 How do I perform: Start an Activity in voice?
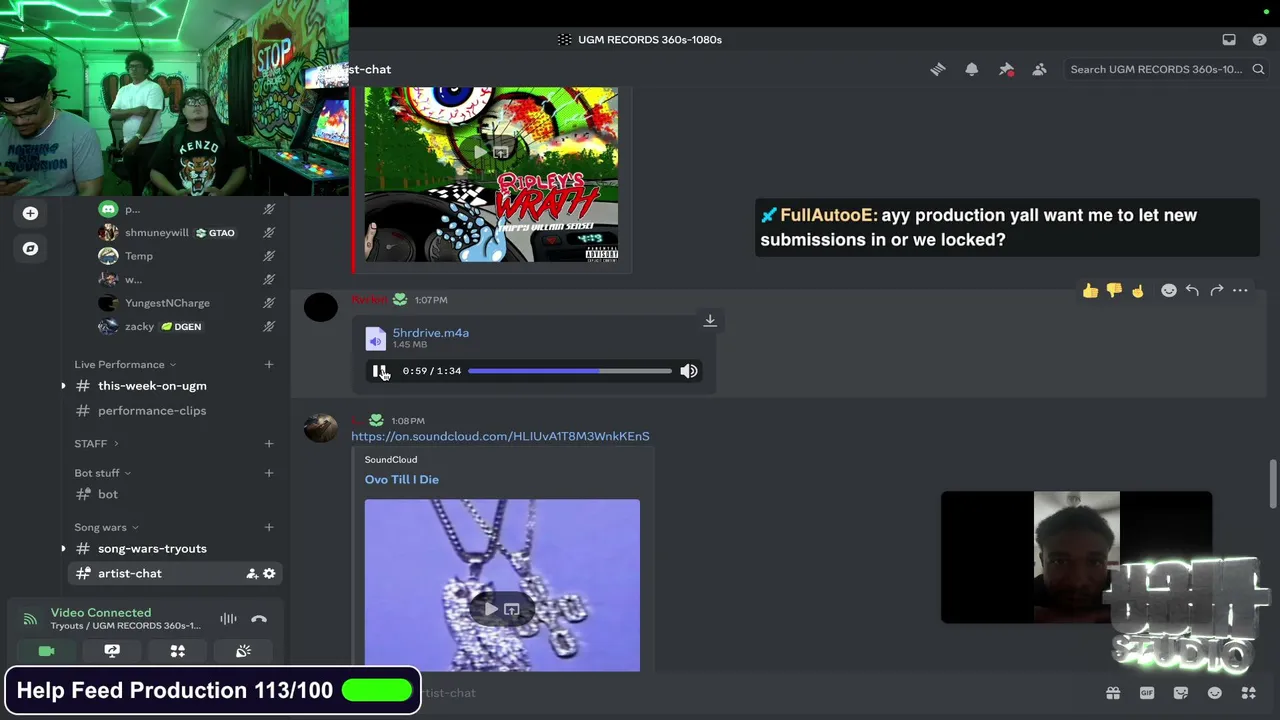(x=177, y=651)
